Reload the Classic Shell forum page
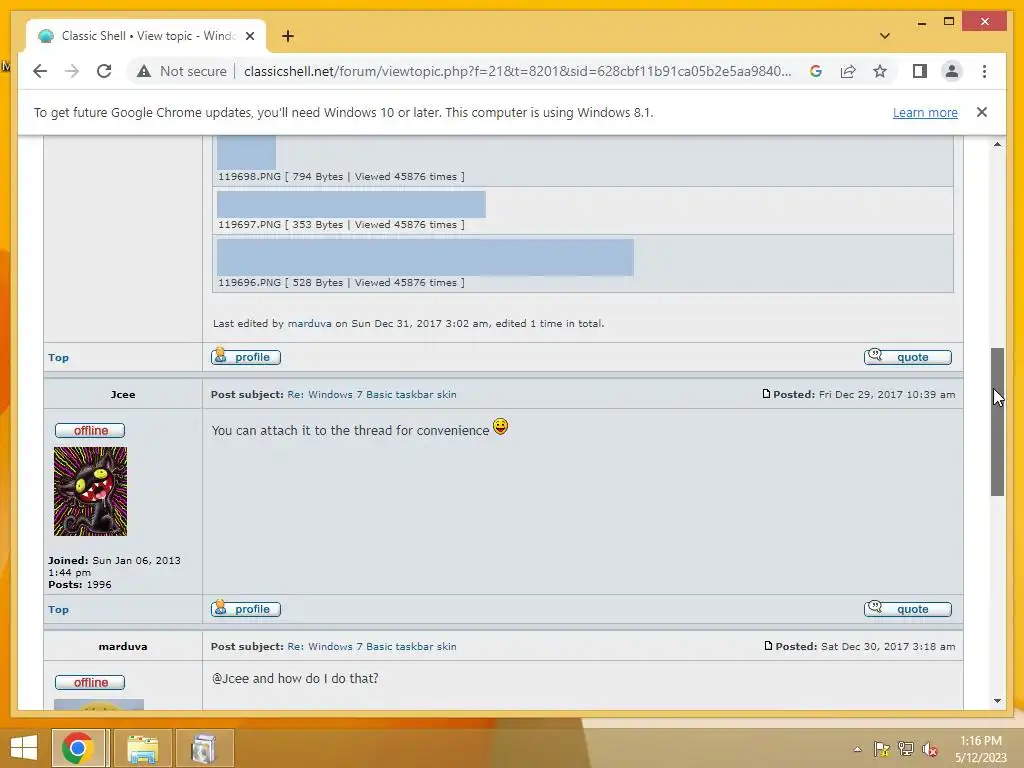 pos(104,71)
